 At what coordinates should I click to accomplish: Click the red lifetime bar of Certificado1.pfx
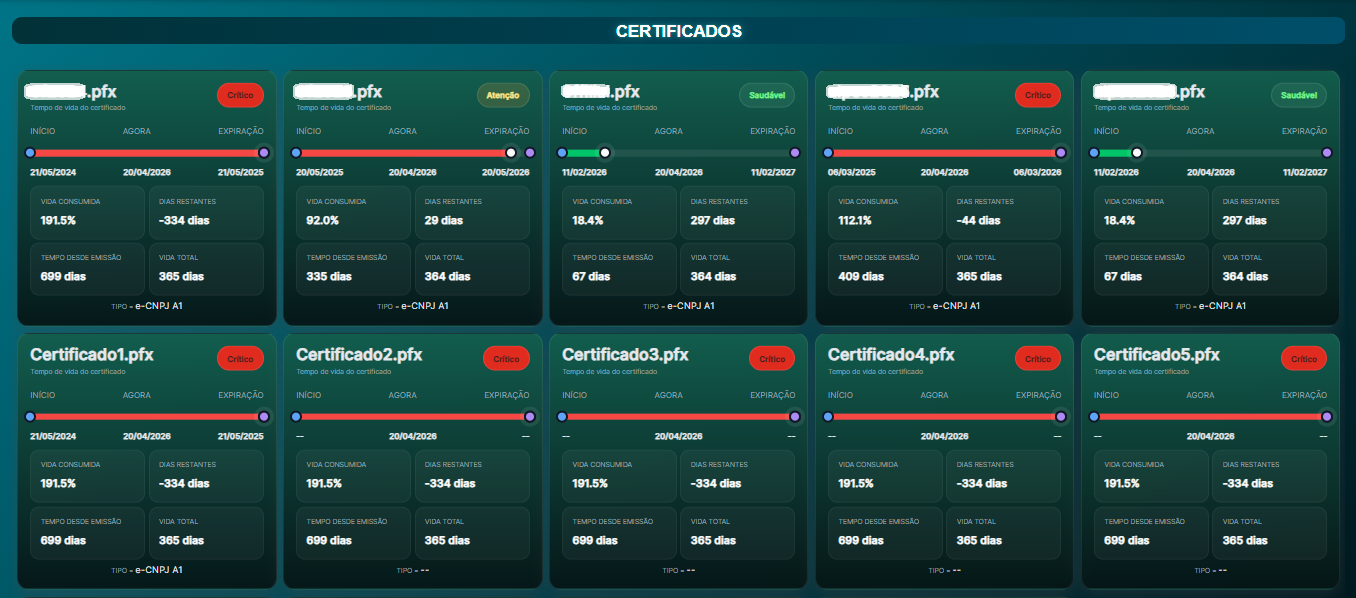[147, 416]
